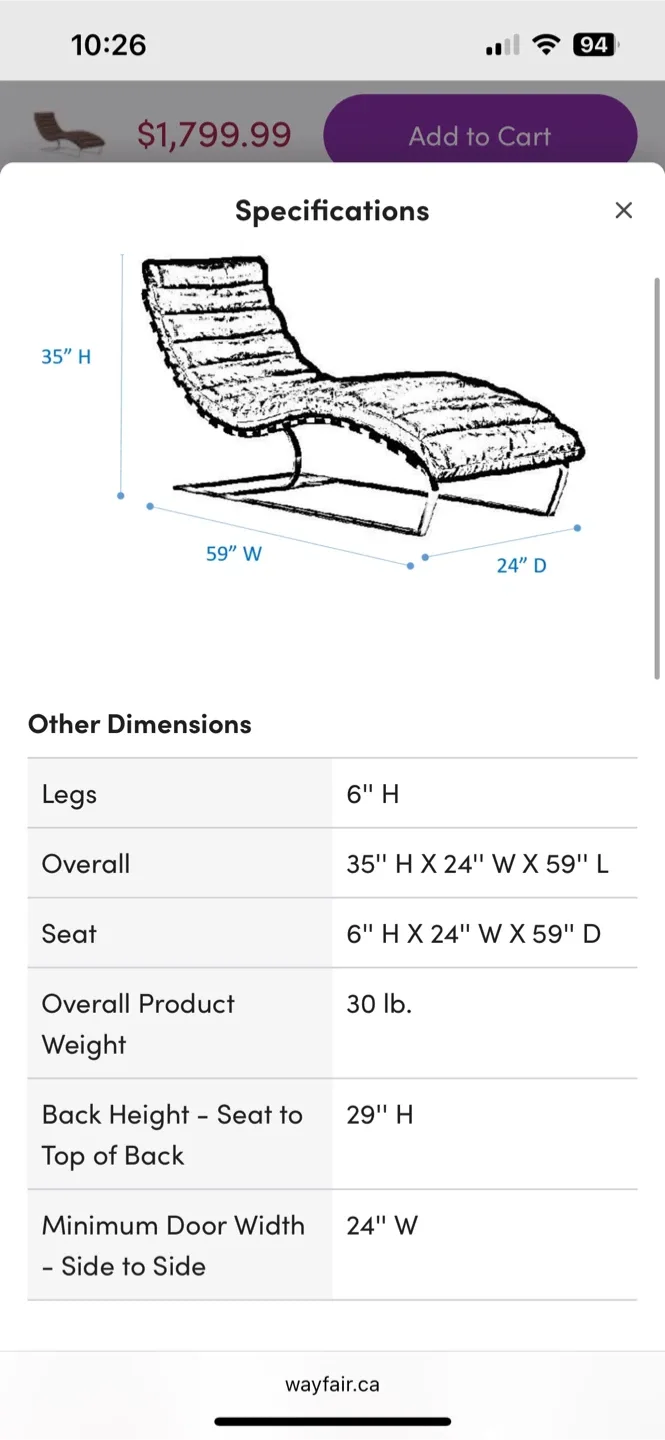Select the 59" W width label
Viewport: 665px width, 1440px height.
(x=234, y=553)
